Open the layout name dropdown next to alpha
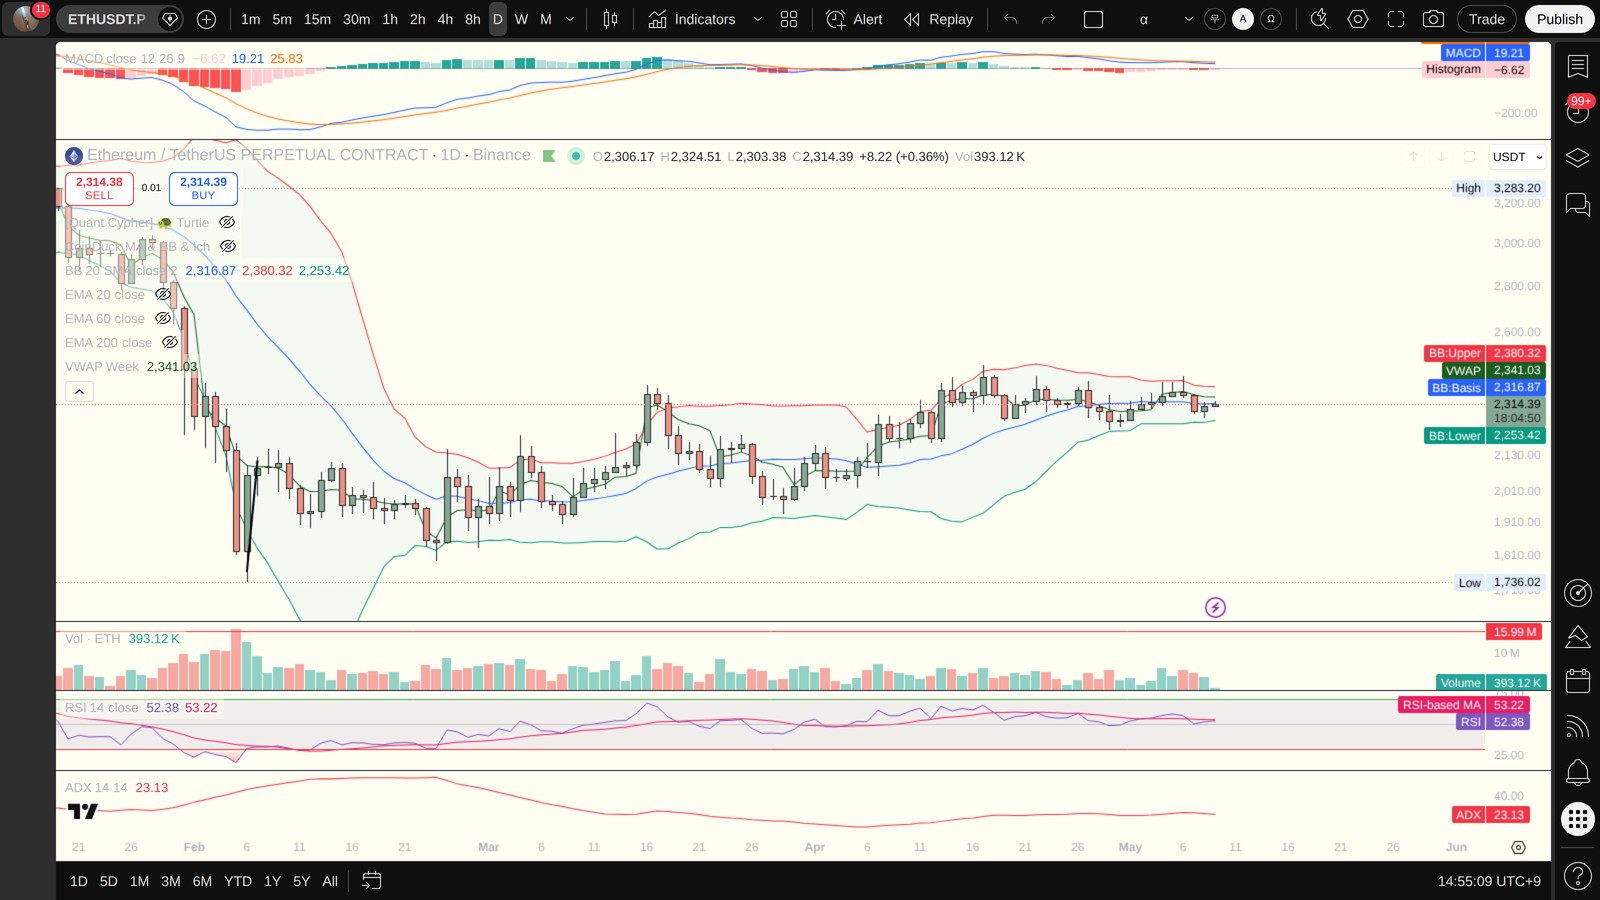This screenshot has width=1600, height=900. (x=1188, y=19)
